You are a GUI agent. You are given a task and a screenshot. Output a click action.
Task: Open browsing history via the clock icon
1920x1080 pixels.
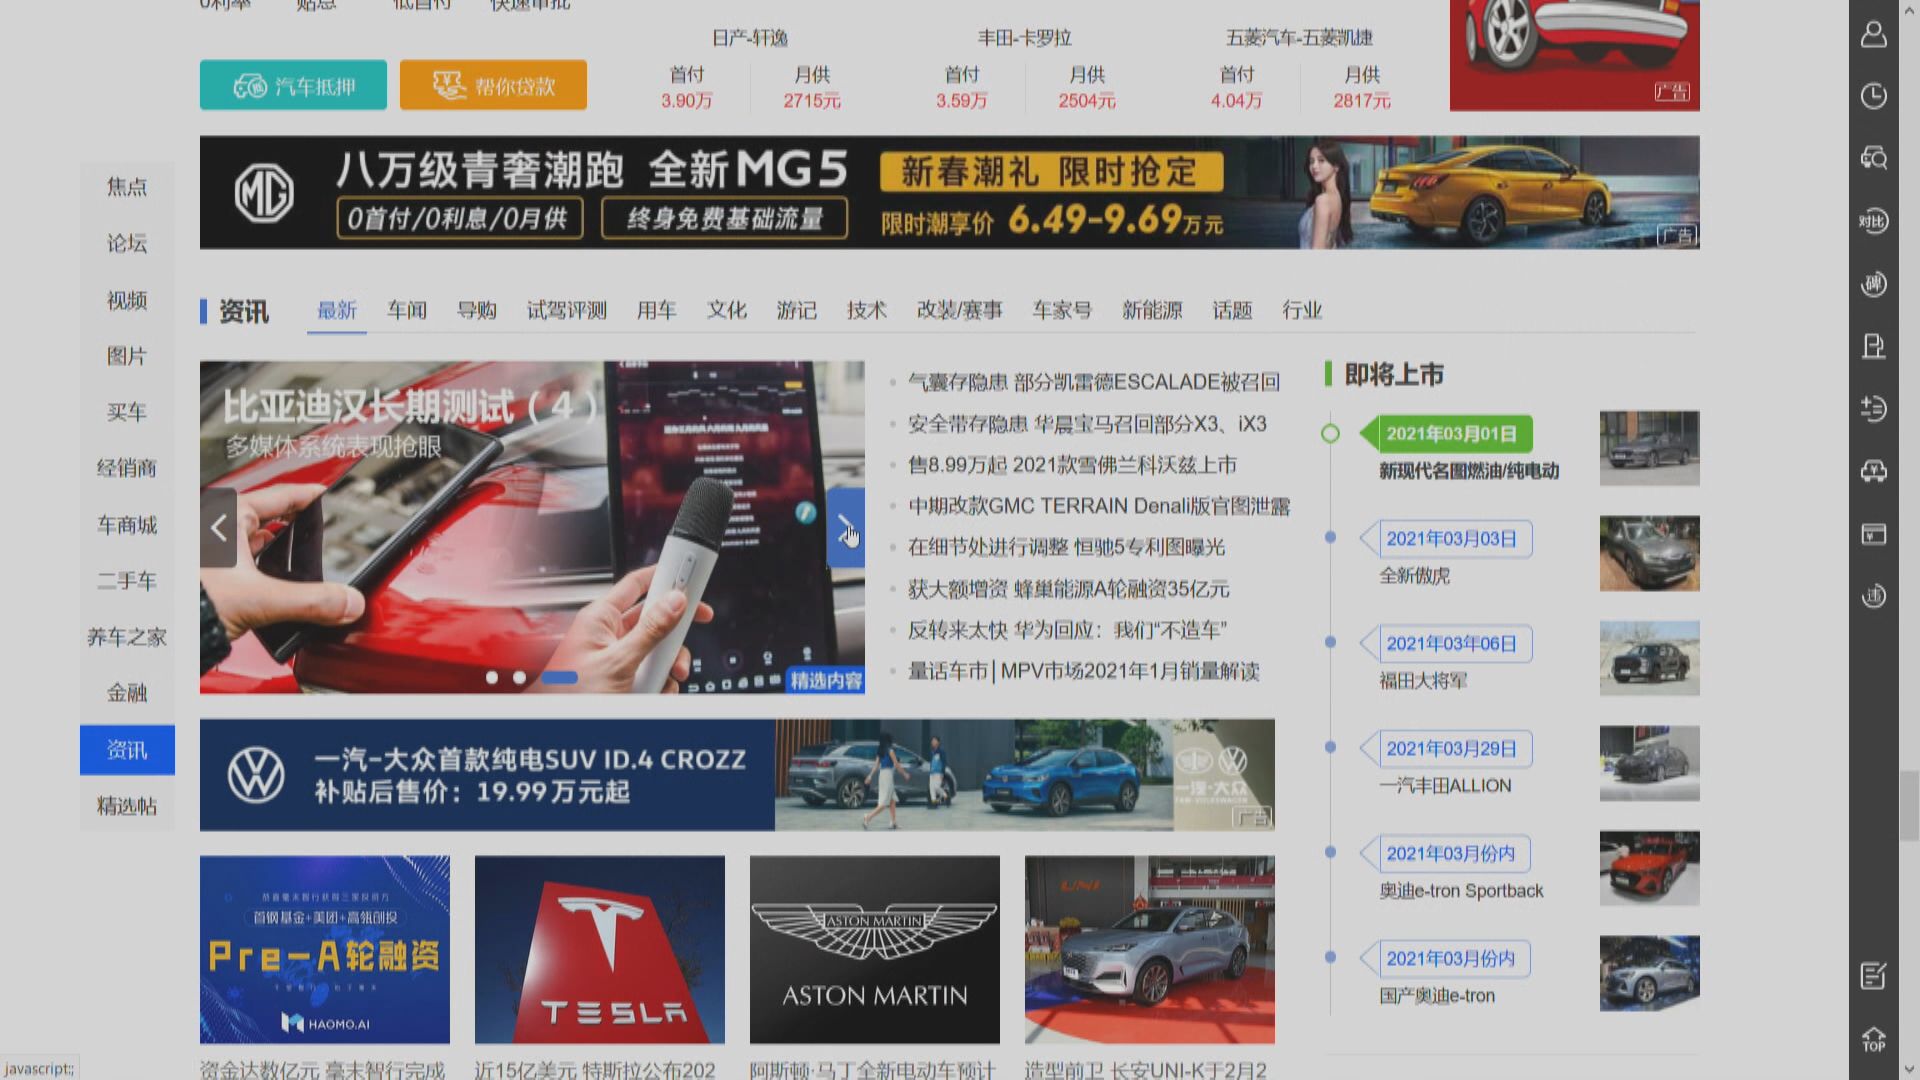(x=1875, y=96)
